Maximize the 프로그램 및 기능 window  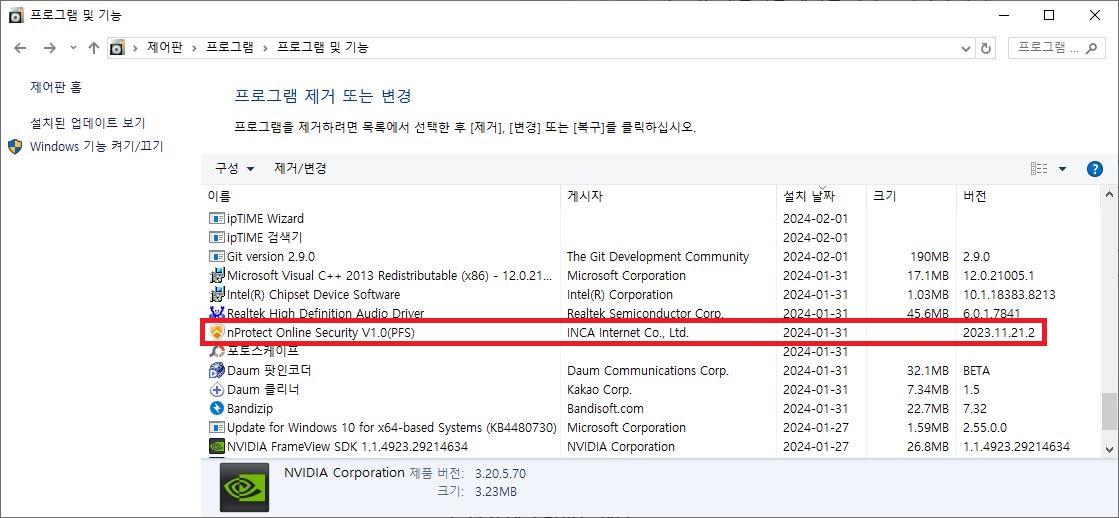[x=1048, y=15]
